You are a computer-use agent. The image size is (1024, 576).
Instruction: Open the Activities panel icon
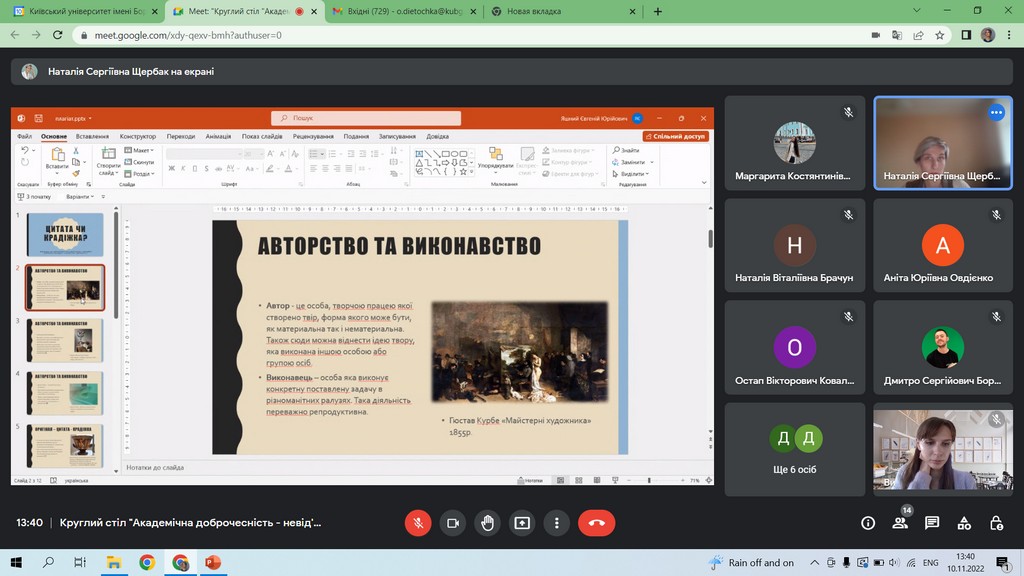964,523
